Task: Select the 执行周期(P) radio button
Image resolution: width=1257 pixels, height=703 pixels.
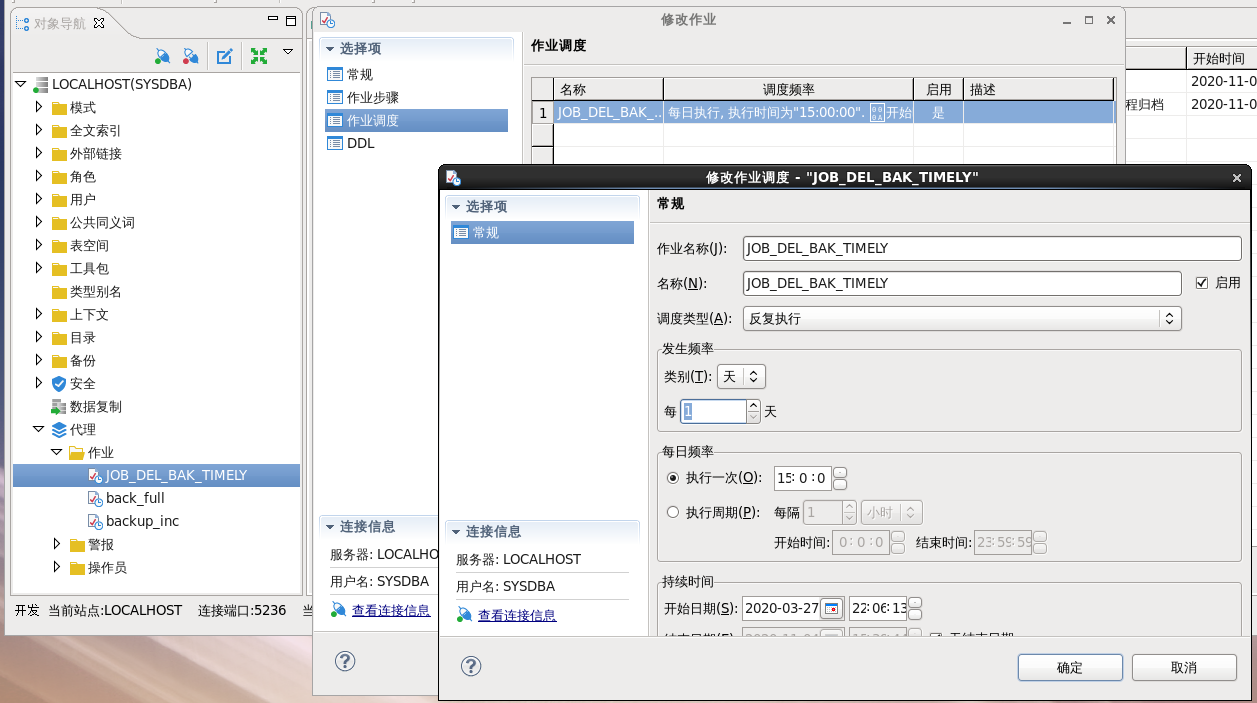Action: click(x=673, y=511)
